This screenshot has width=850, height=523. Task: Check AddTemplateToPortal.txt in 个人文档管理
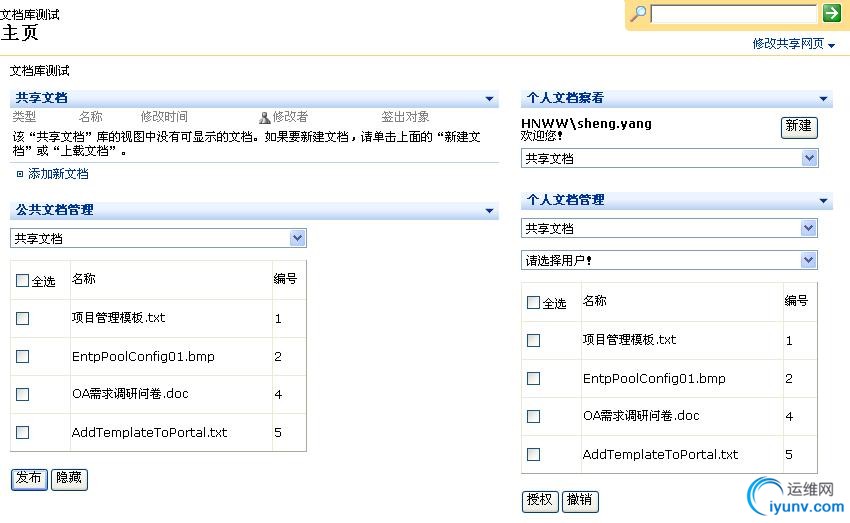click(533, 454)
